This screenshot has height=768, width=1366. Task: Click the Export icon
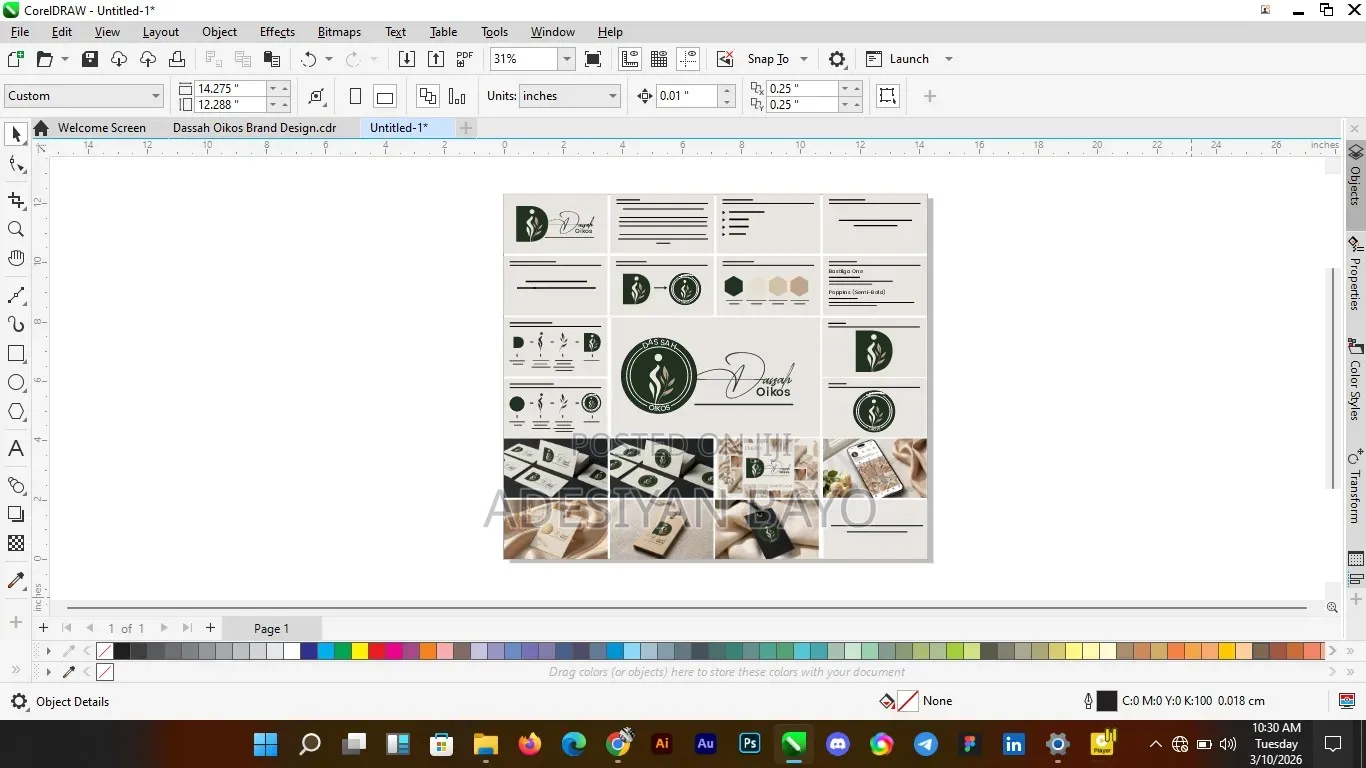coord(436,59)
